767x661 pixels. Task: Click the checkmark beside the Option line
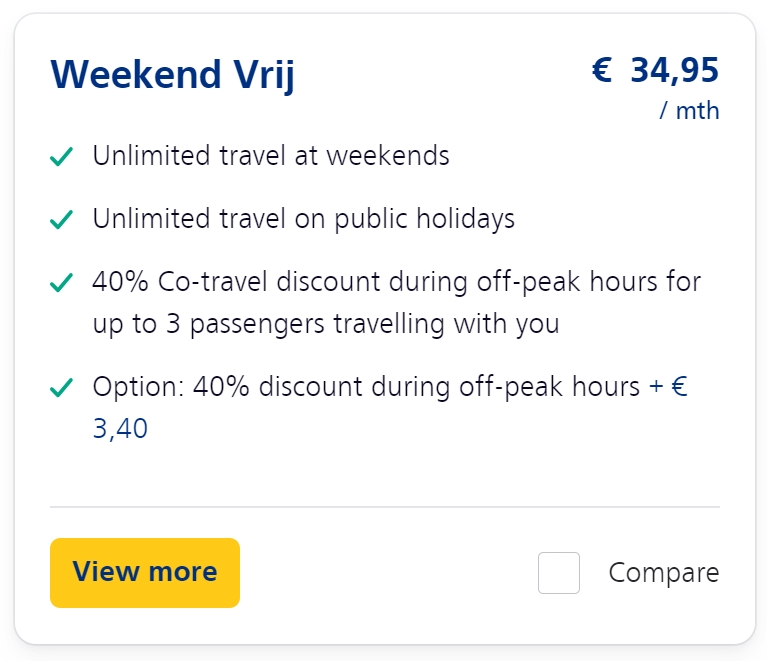tap(62, 387)
